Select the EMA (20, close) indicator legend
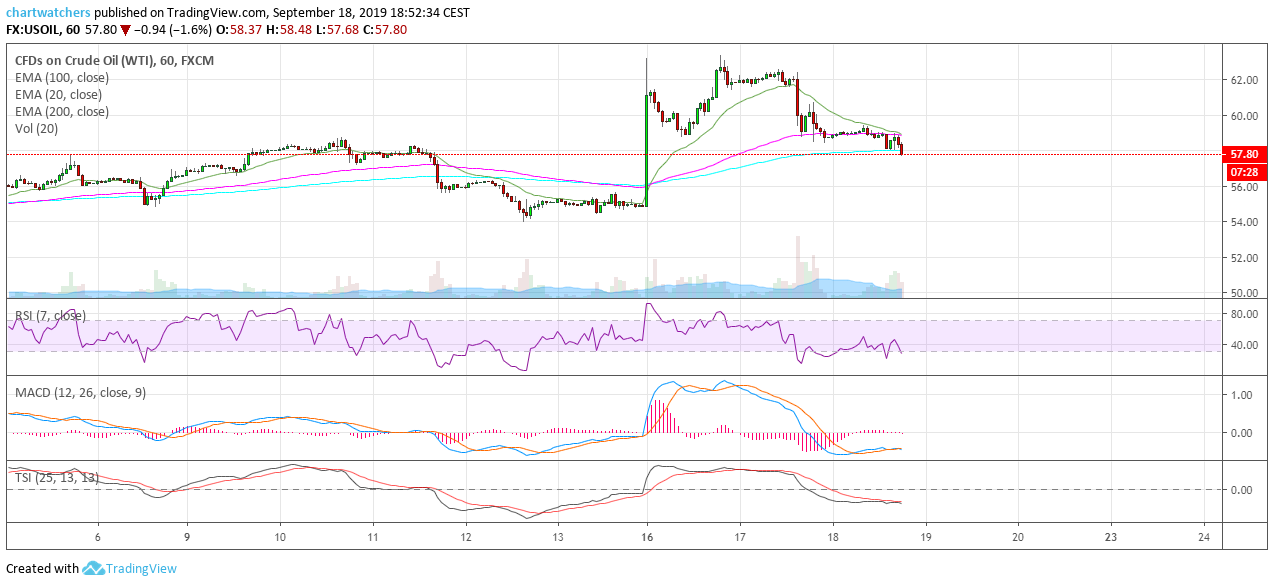The height and width of the screenshot is (586, 1274). click(58, 95)
